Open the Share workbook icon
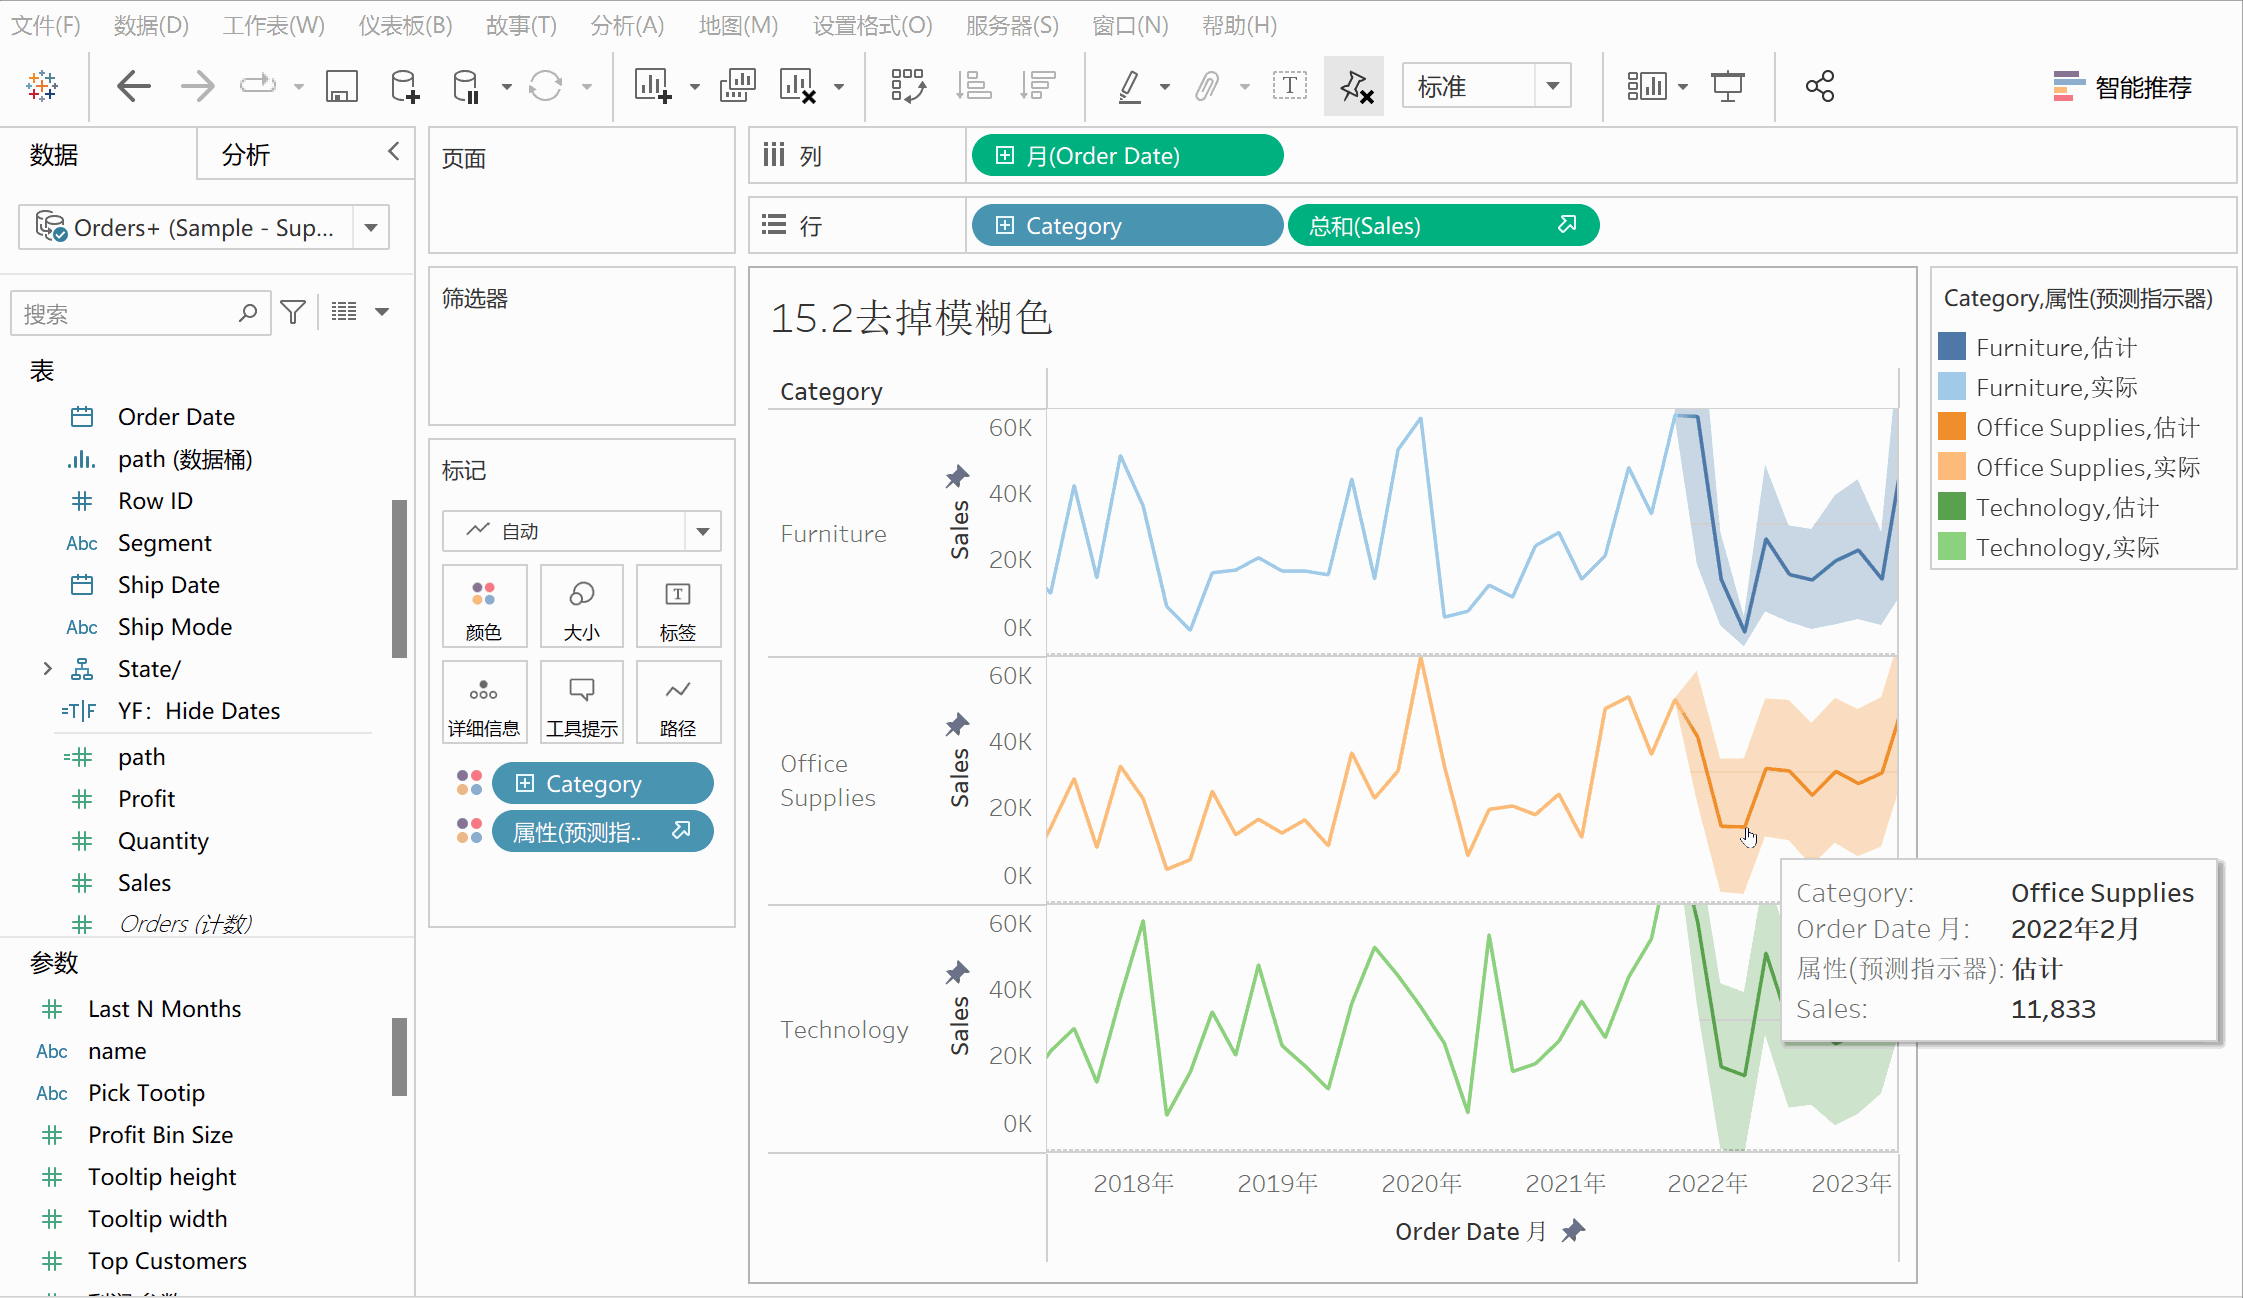The height and width of the screenshot is (1298, 2243). click(x=1819, y=87)
